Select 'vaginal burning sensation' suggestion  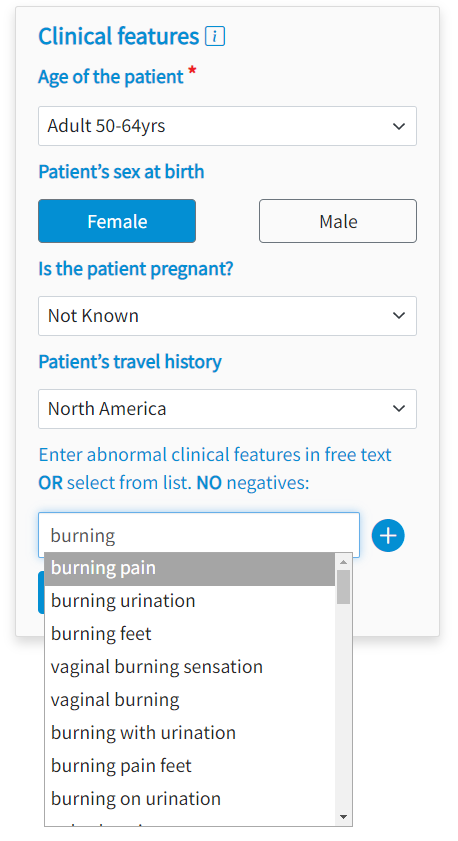[x=190, y=667]
